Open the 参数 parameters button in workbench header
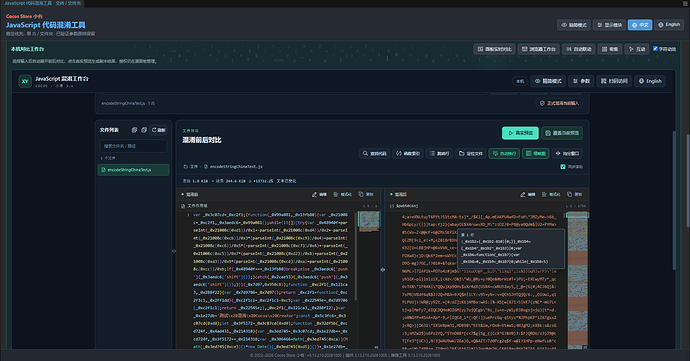 581,81
